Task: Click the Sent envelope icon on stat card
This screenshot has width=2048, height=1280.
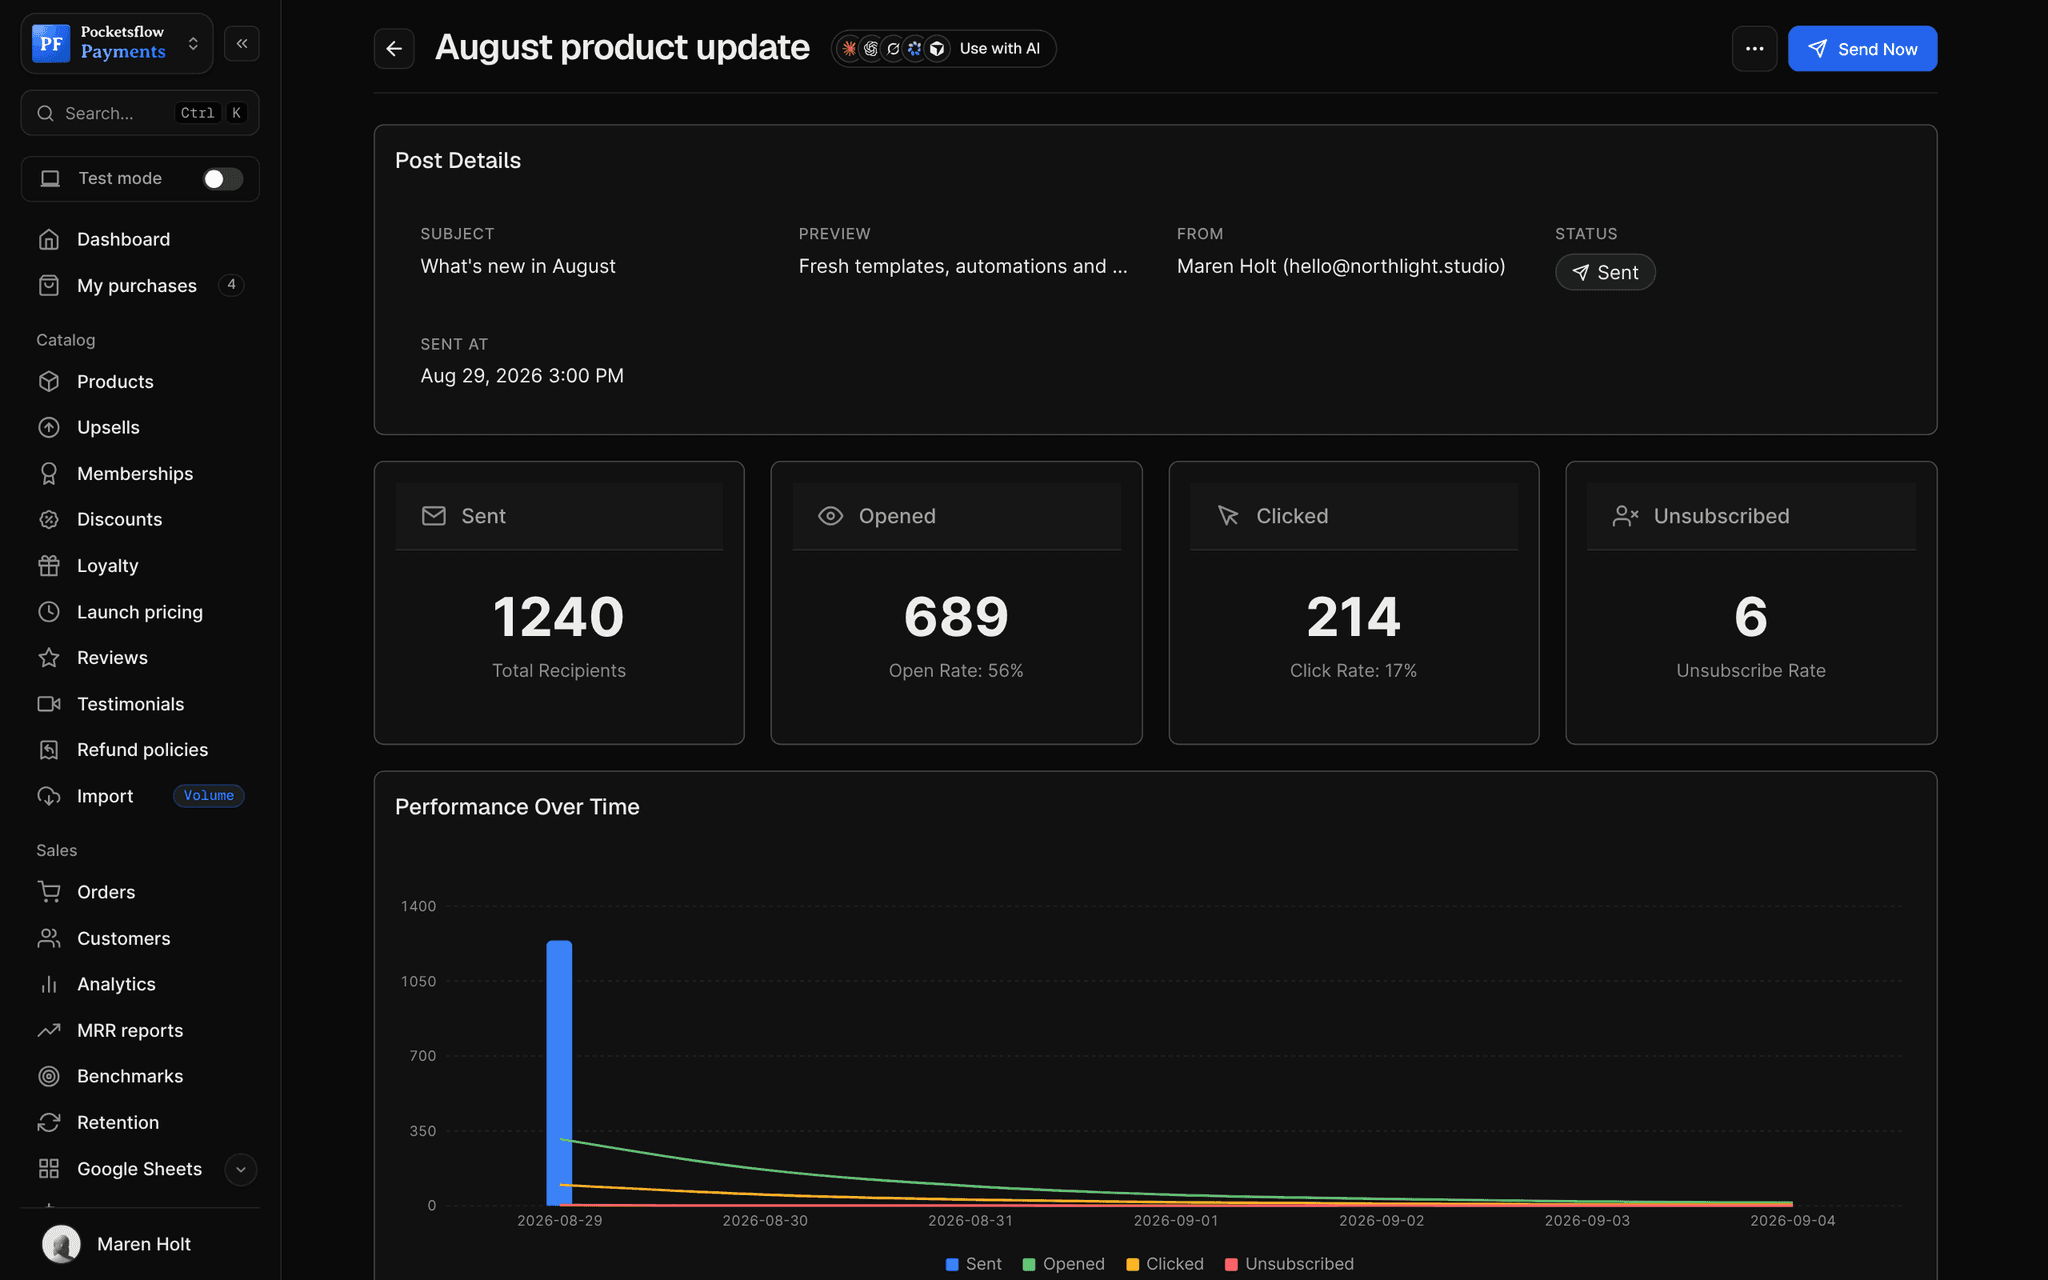Action: (x=433, y=516)
